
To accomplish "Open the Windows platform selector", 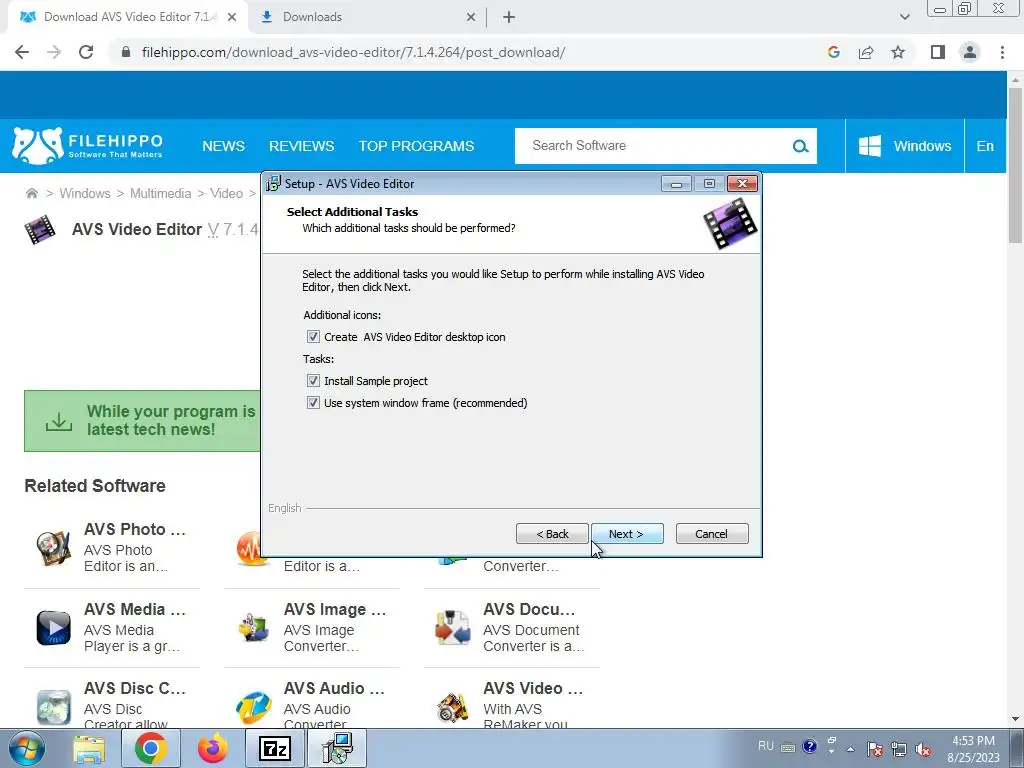I will coord(904,146).
